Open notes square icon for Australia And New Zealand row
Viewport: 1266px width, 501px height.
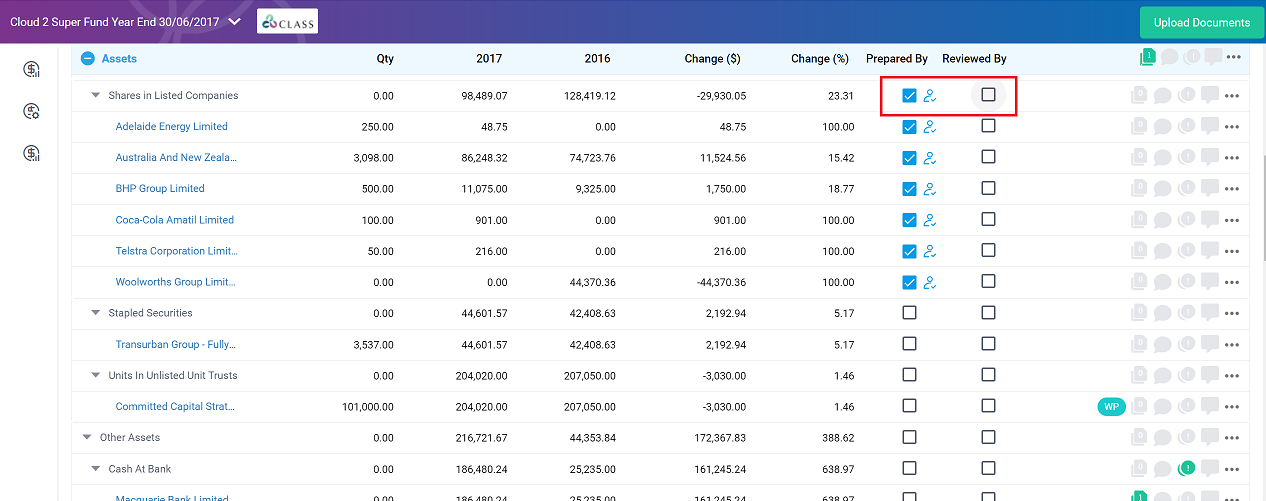tap(1211, 158)
